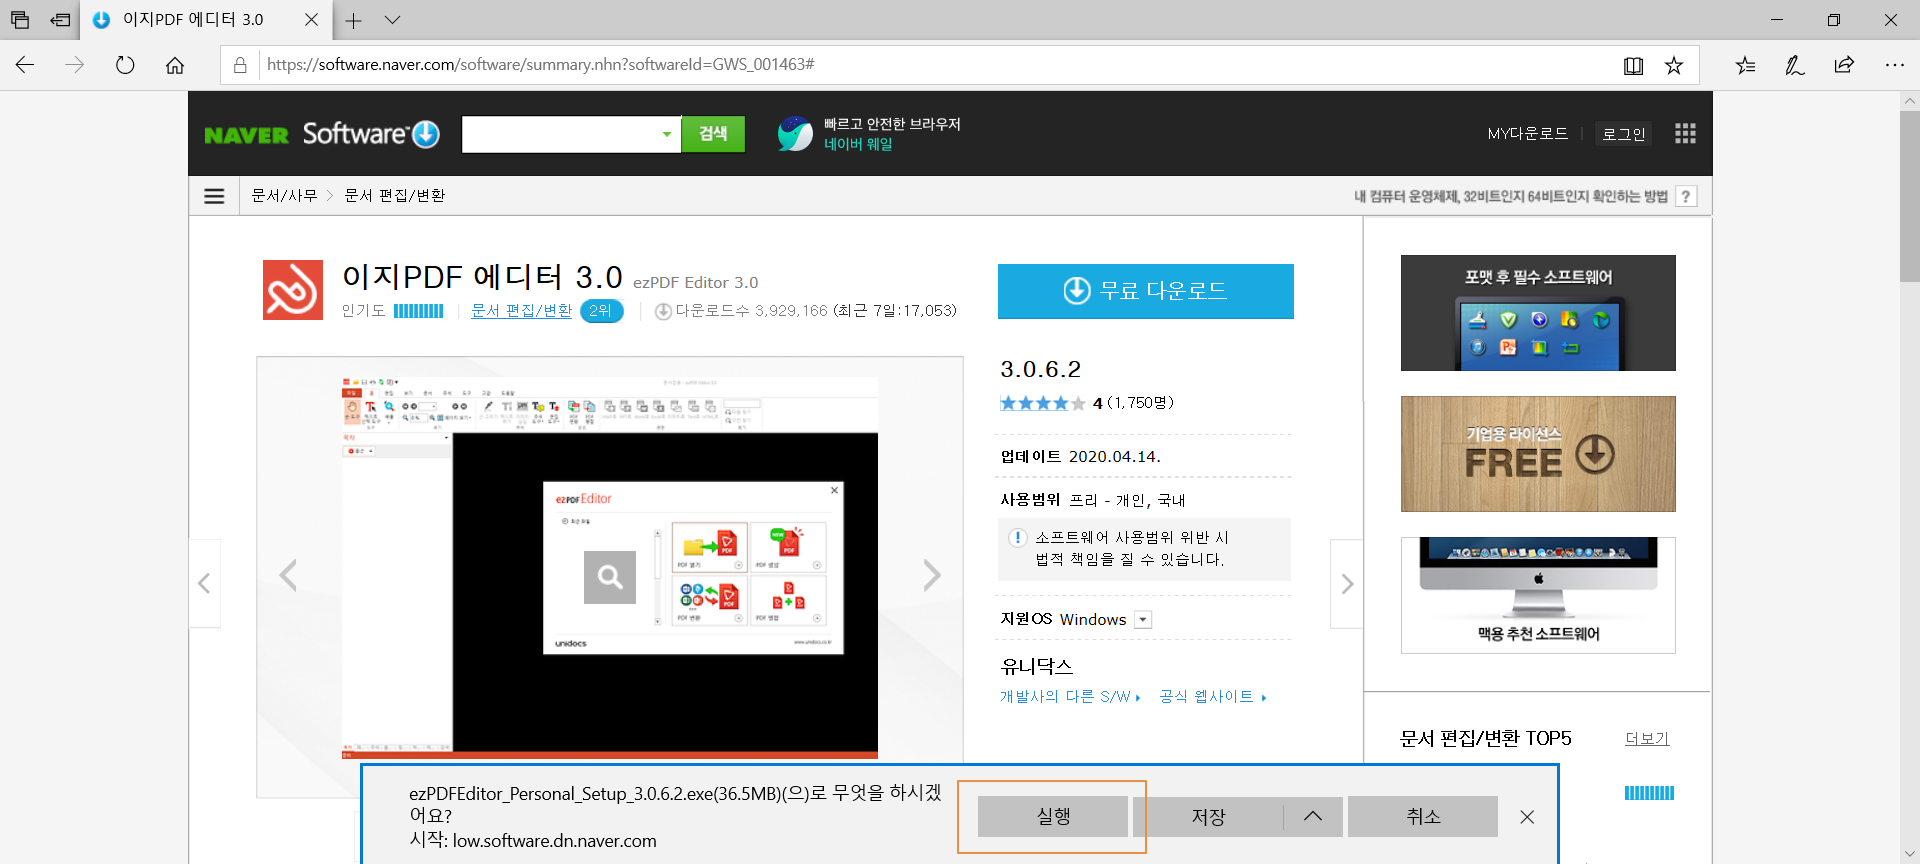Image resolution: width=1920 pixels, height=864 pixels.
Task: Click the page vertical scrollbar thumb
Action: pos(1909,195)
